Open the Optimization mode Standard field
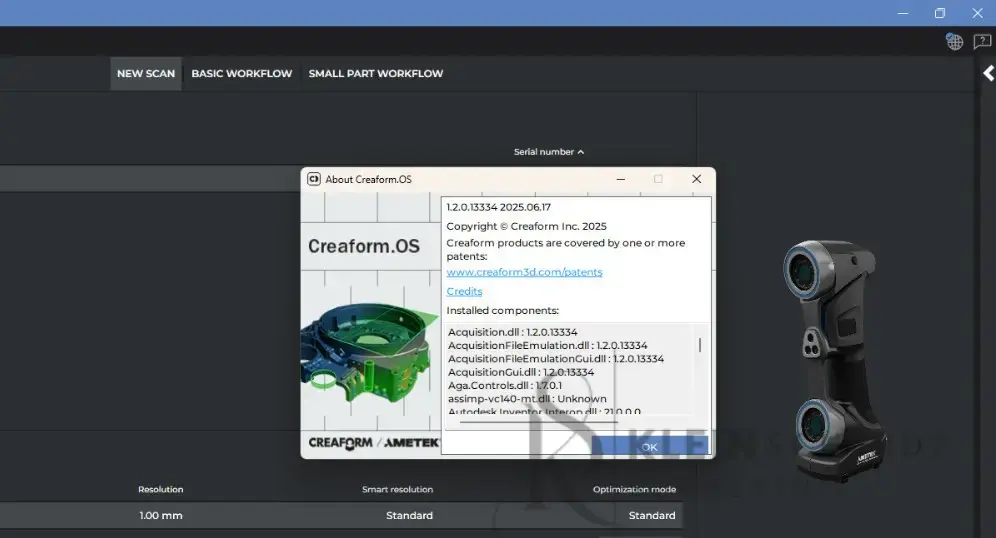This screenshot has width=996, height=538. (x=652, y=515)
